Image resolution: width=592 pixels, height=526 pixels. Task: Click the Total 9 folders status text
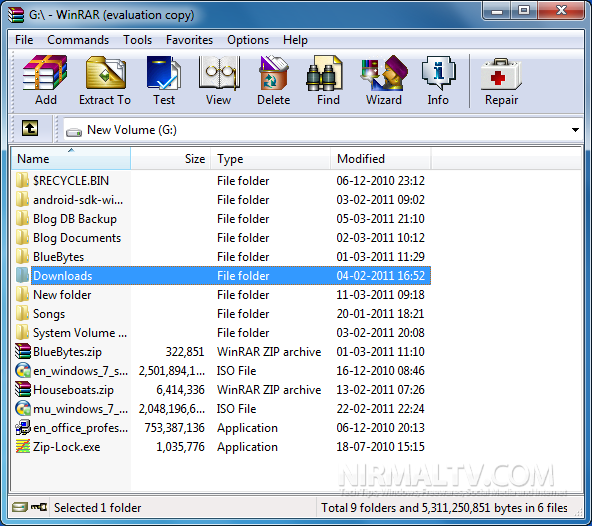click(x=444, y=507)
